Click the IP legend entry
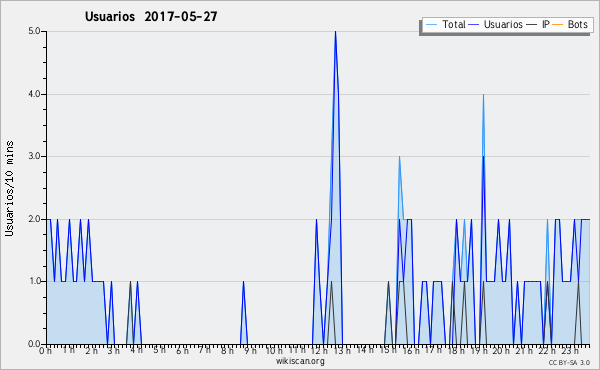This screenshot has height=370, width=600. pyautogui.click(x=538, y=24)
